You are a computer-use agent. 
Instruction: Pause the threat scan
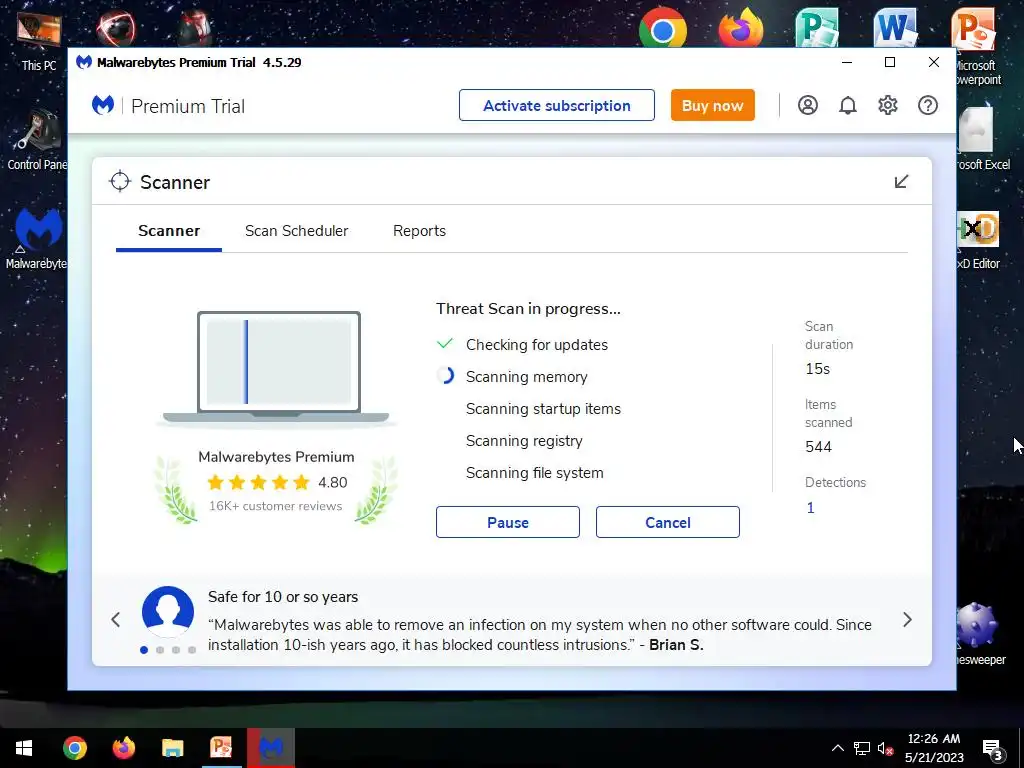[x=508, y=522]
